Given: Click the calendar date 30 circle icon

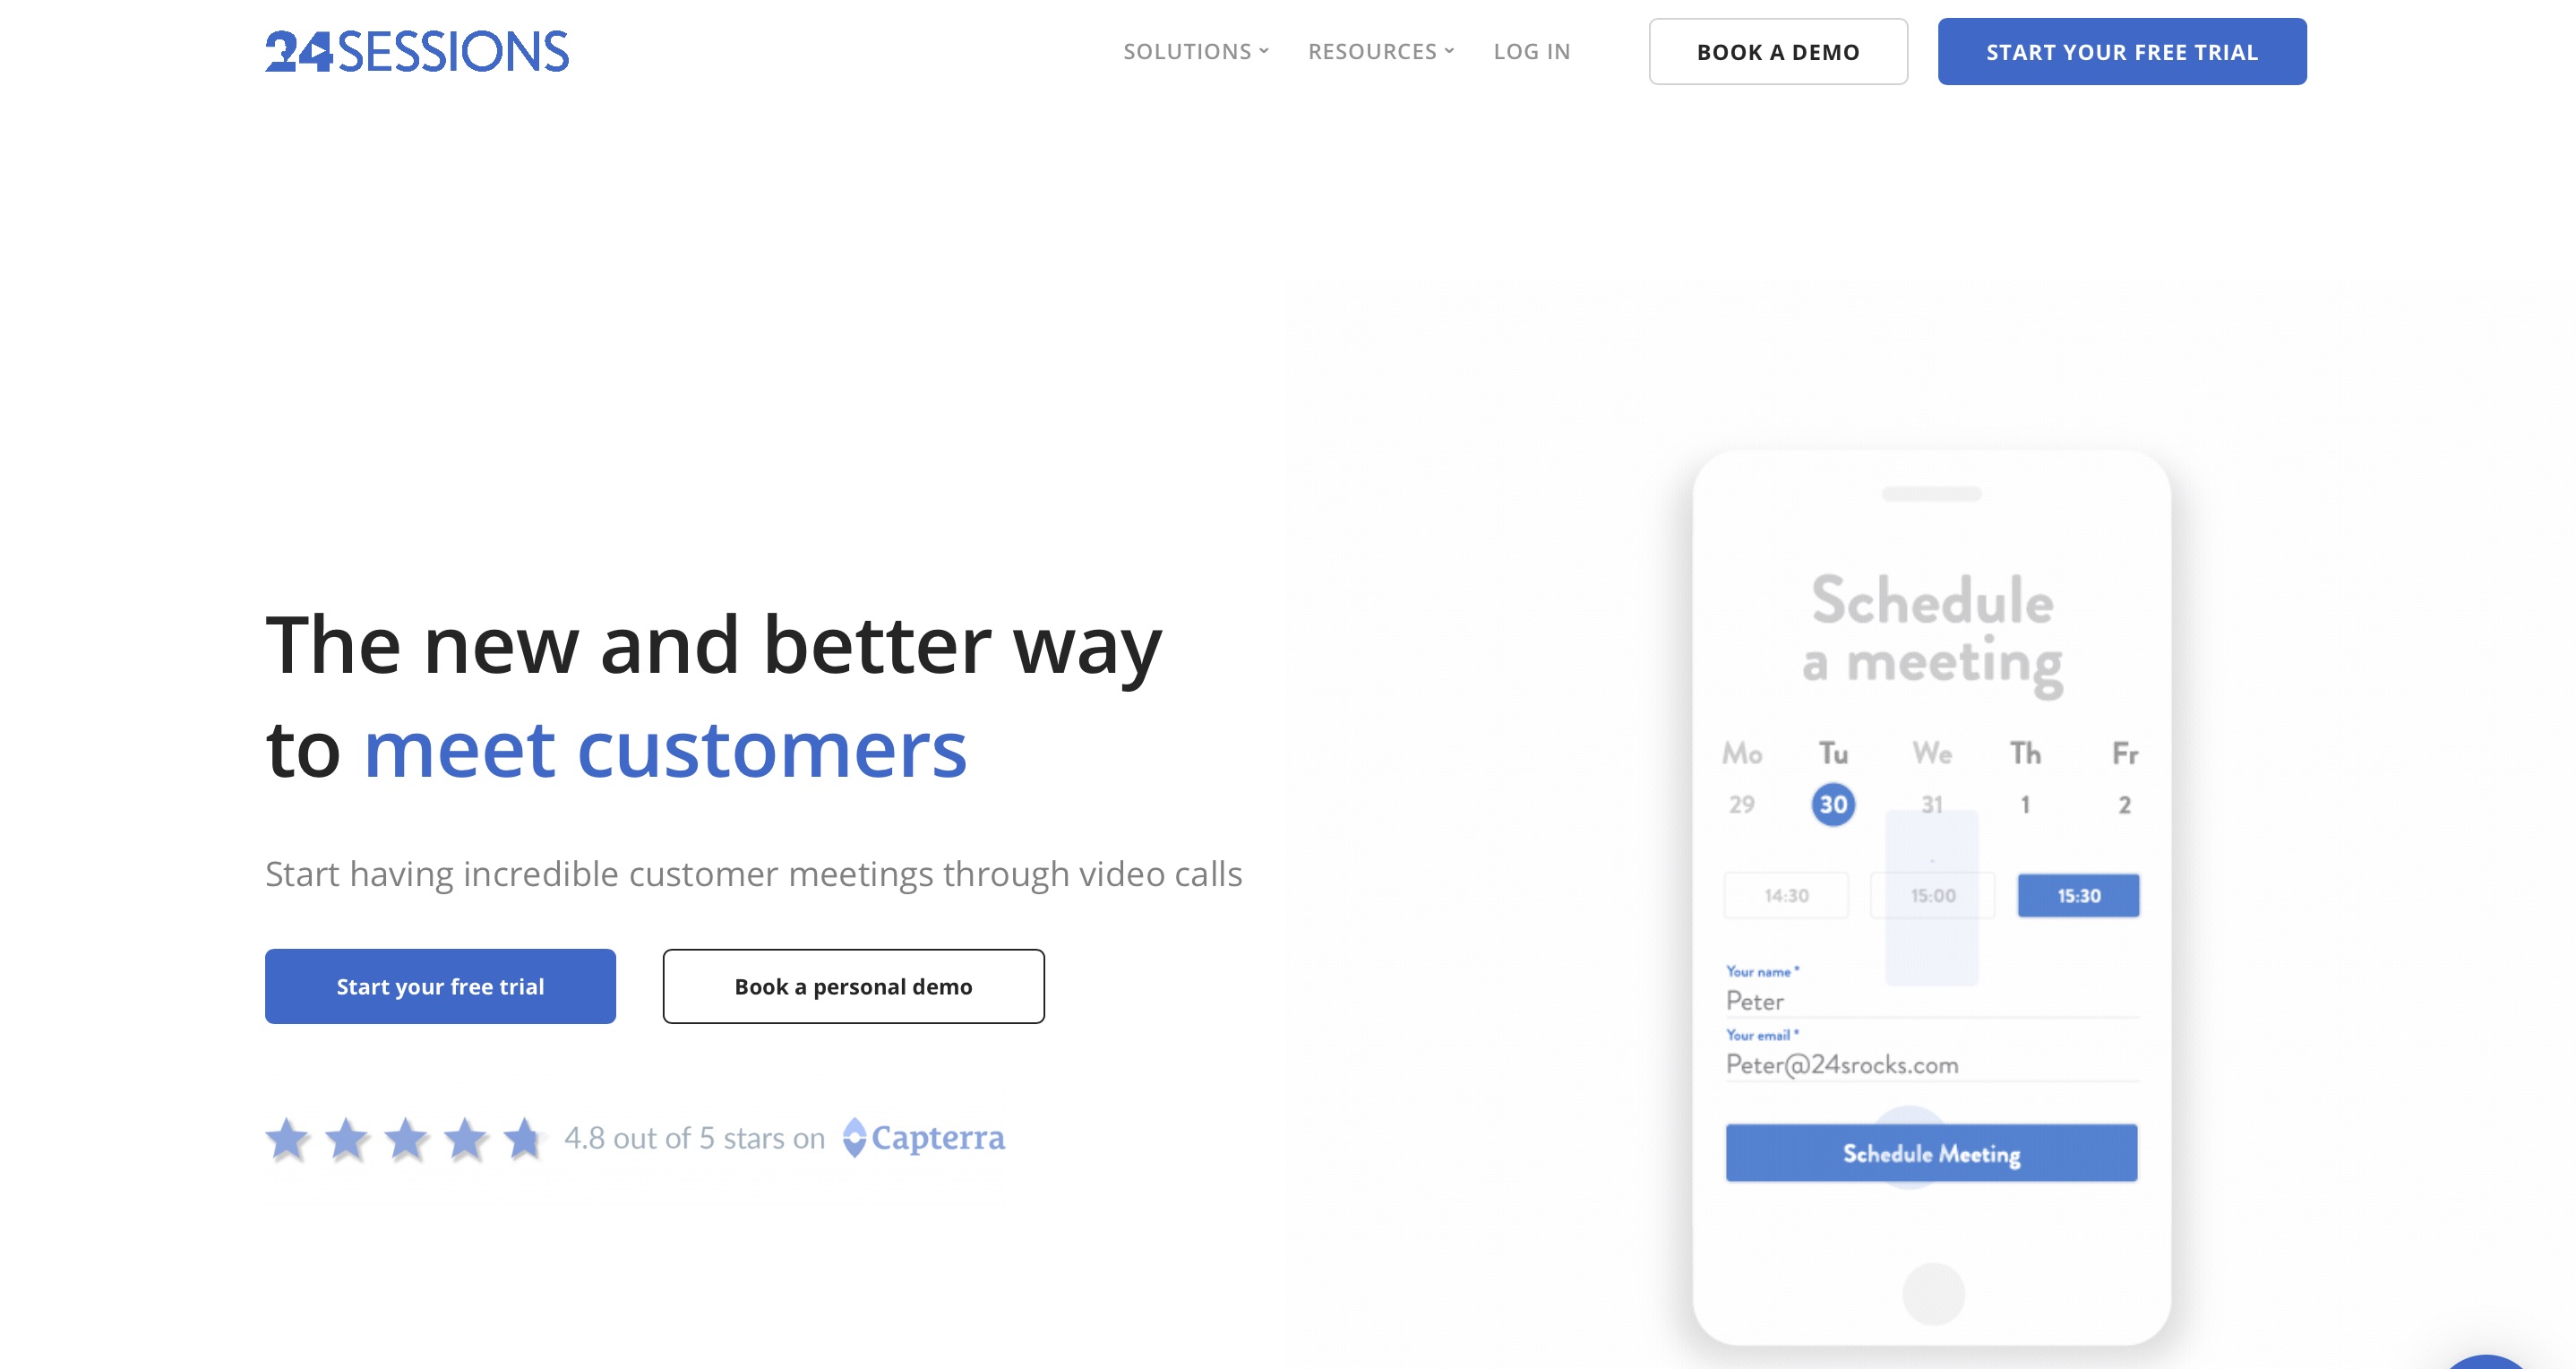Looking at the screenshot, I should coord(1832,803).
